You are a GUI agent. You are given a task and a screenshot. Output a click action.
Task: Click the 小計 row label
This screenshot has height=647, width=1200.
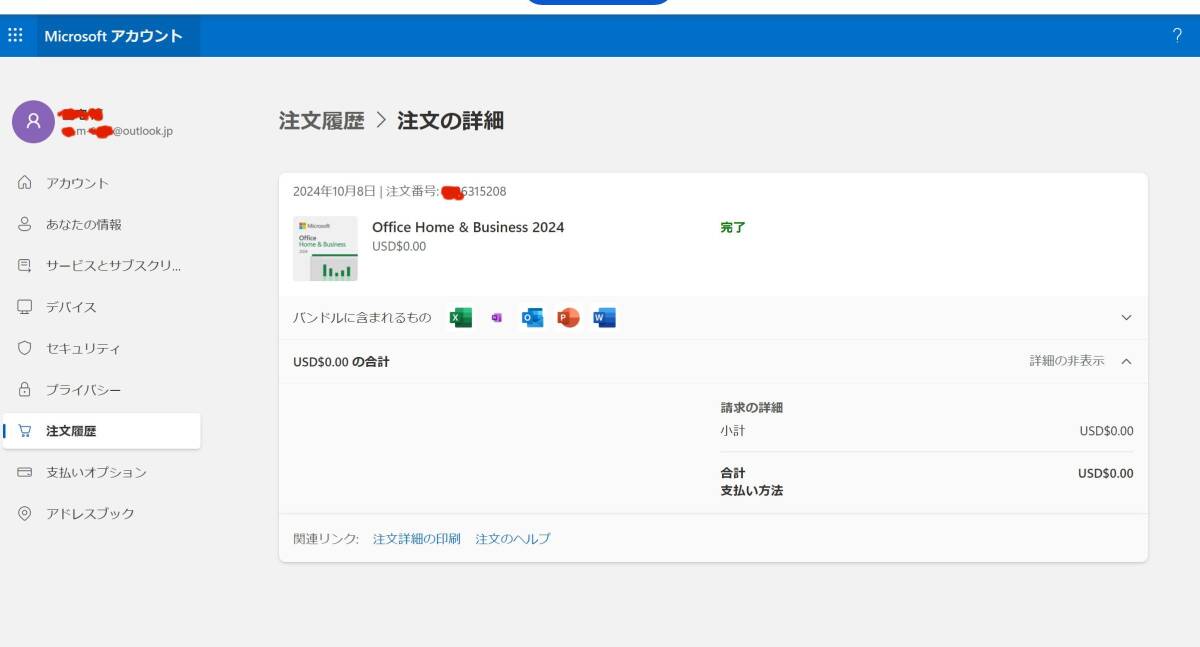tap(733, 431)
